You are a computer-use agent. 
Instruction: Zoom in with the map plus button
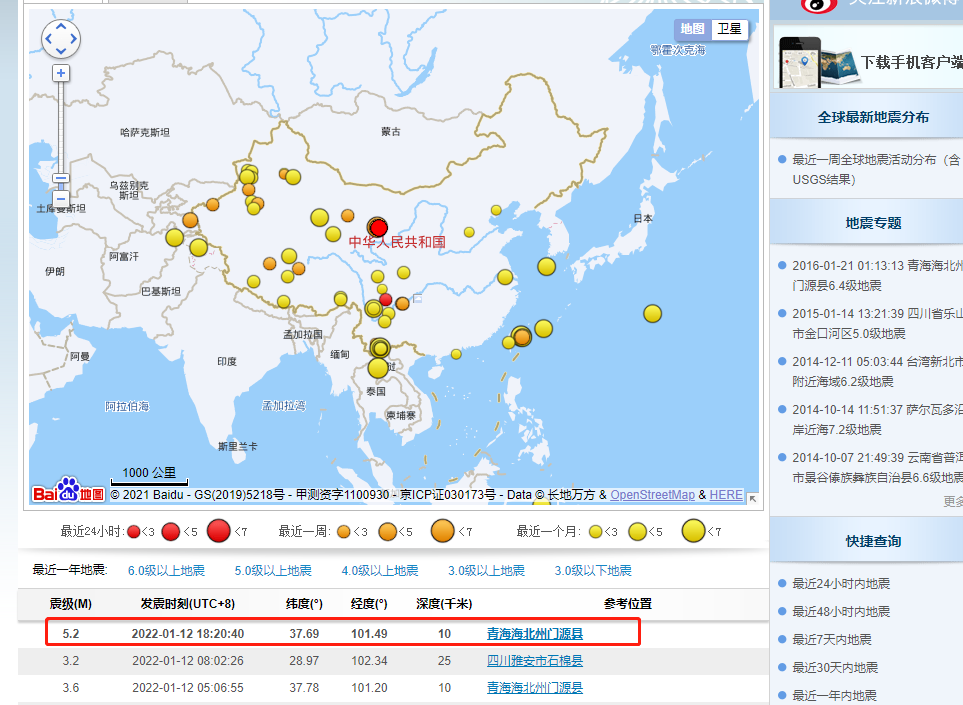[61, 73]
